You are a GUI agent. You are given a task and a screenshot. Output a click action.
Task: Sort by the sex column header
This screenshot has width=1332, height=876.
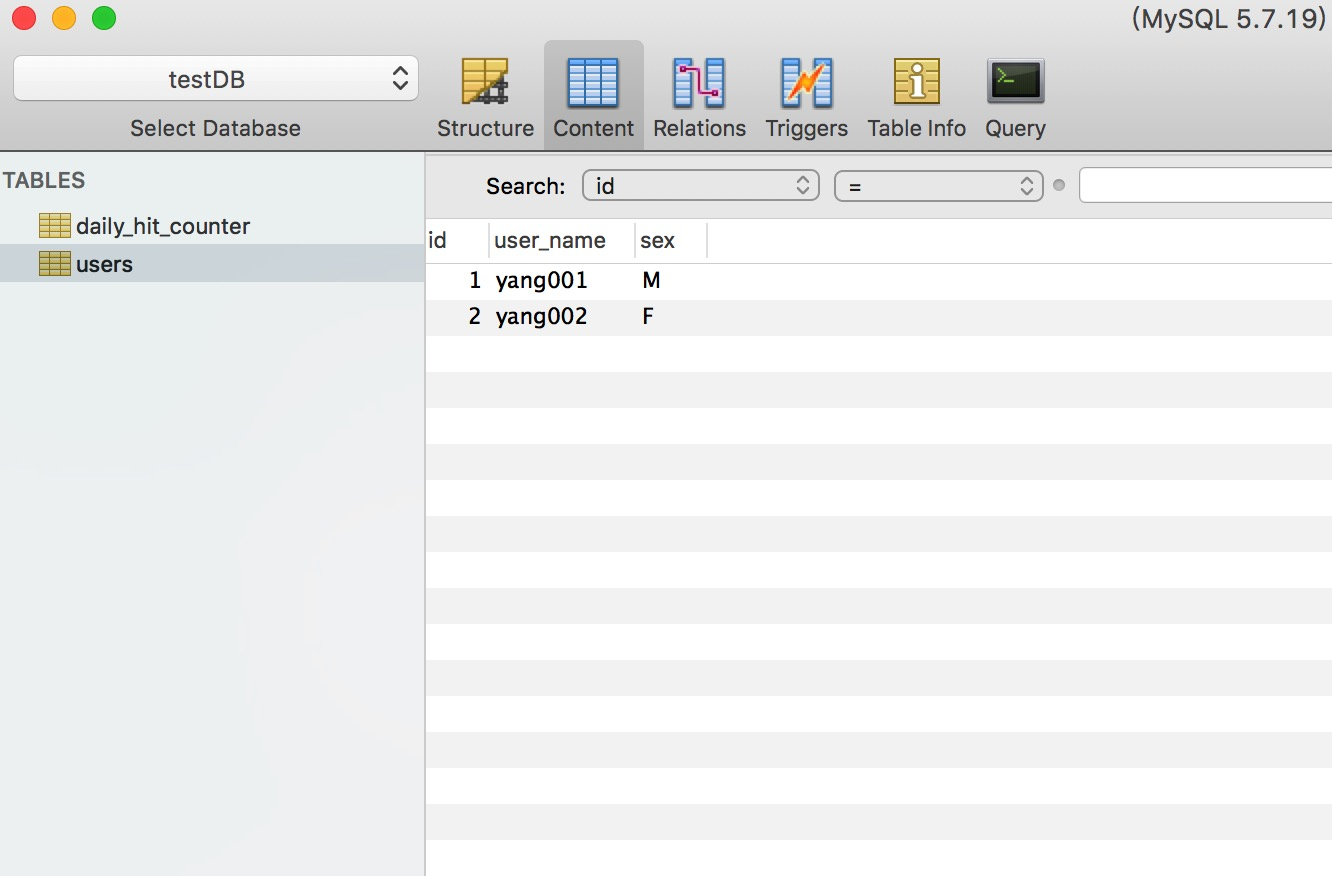(x=671, y=241)
